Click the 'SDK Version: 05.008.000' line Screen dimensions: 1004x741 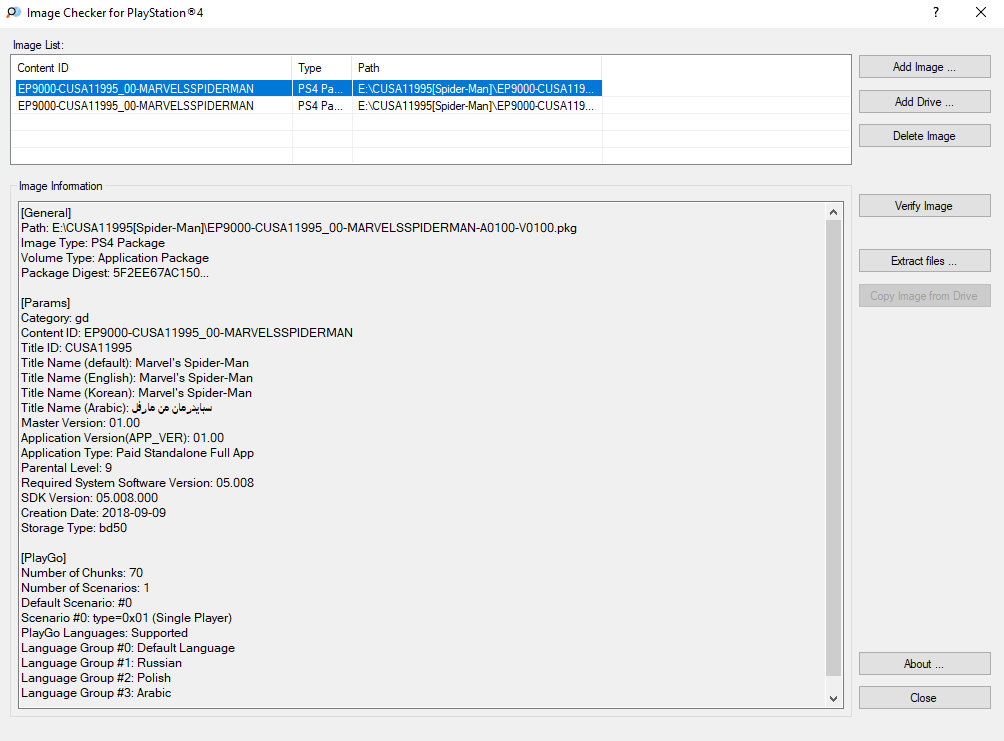pyautogui.click(x=90, y=498)
